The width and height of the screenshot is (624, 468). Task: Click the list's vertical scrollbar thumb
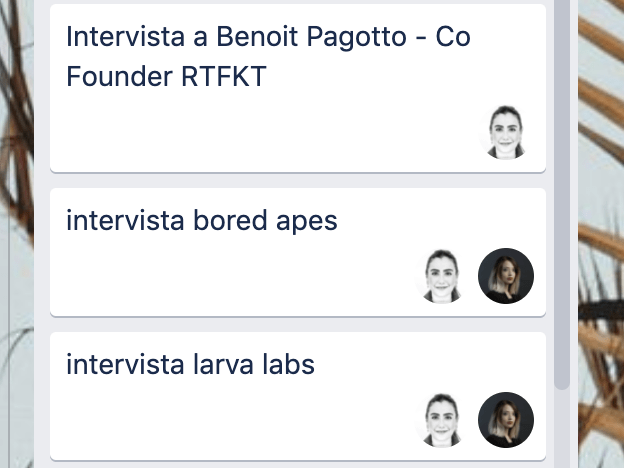[x=562, y=194]
